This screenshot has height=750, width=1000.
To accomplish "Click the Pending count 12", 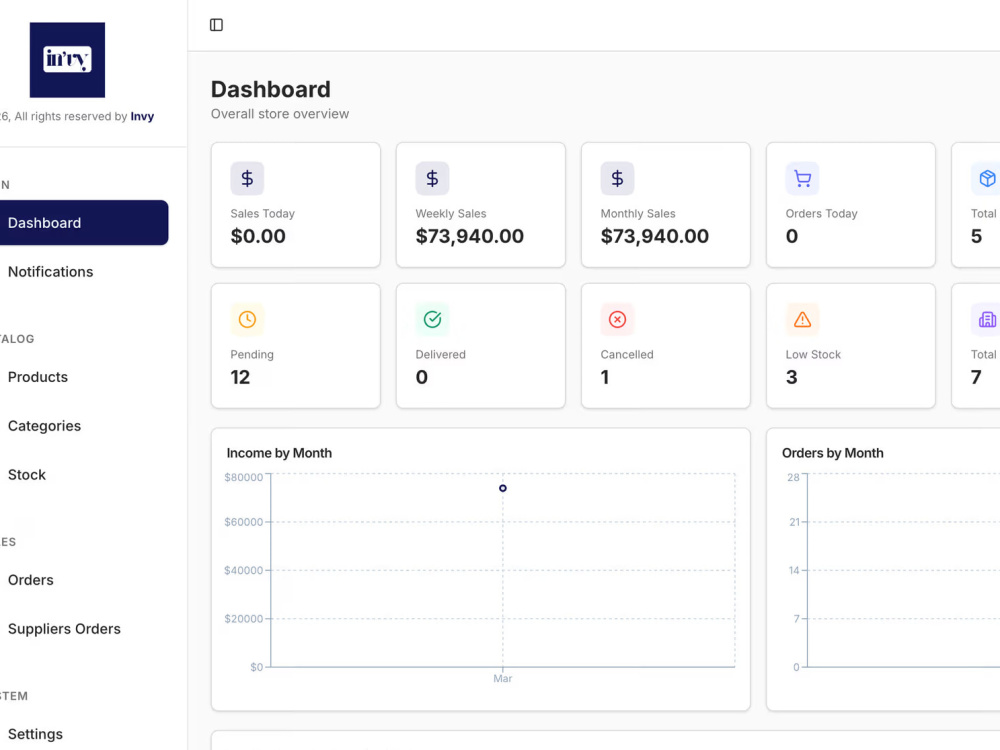I will click(240, 377).
